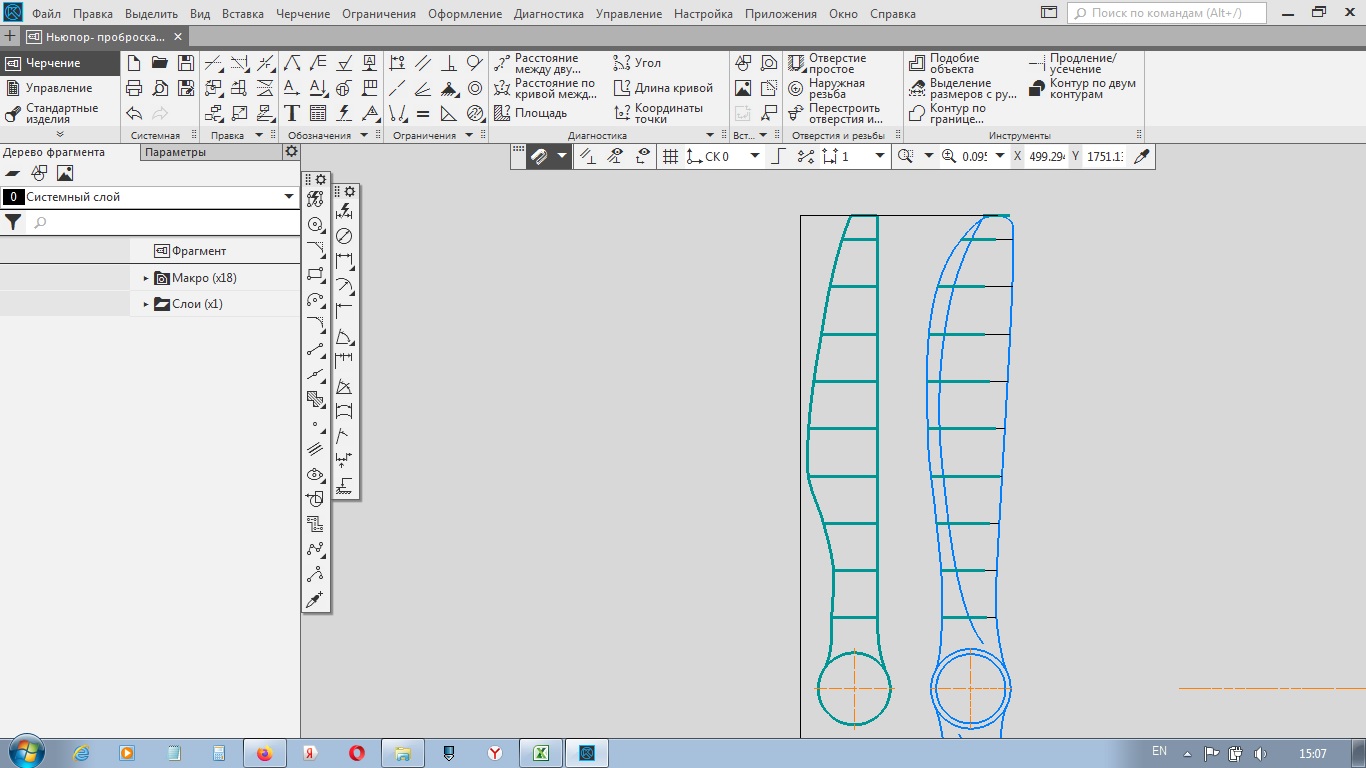Screen dimensions: 1366x768
Task: Toggle the orthogonal drawing mode button
Action: (778, 156)
